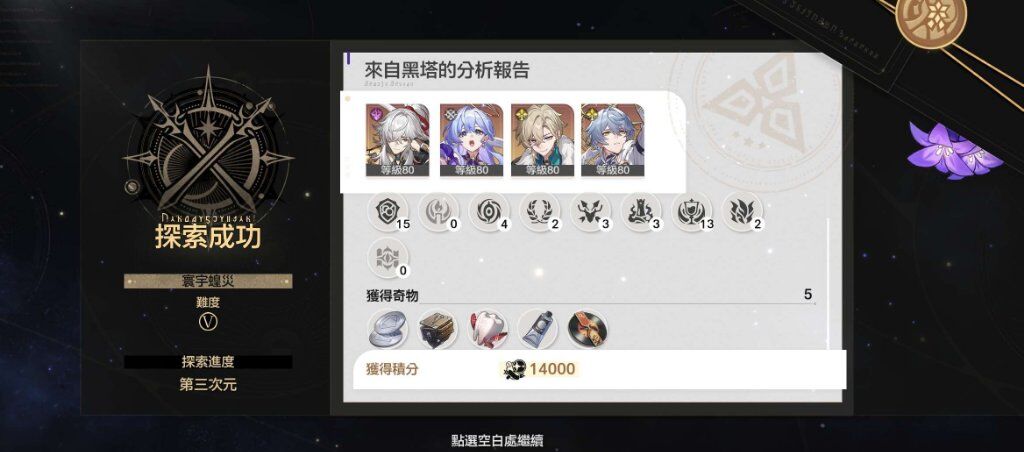
Task: Select the Propagation icon after Elation
Action: [x=743, y=211]
